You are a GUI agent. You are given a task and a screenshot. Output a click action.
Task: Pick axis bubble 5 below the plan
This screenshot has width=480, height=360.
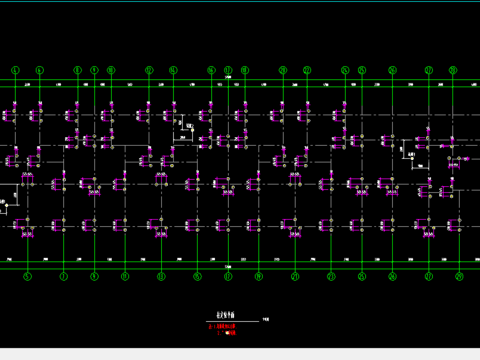pos(28,276)
